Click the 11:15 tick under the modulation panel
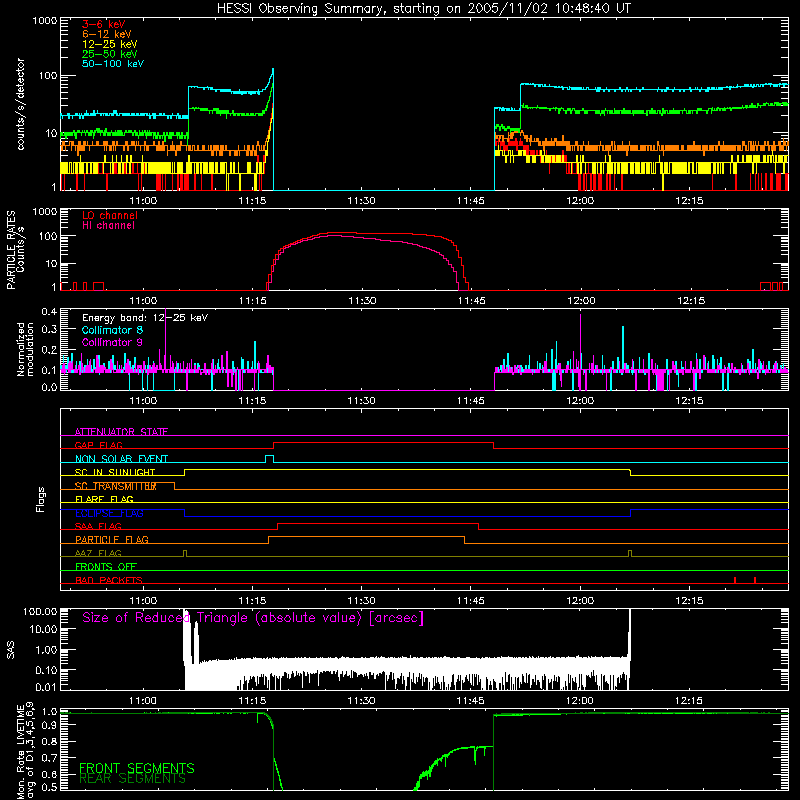This screenshot has width=800, height=800. (x=252, y=401)
